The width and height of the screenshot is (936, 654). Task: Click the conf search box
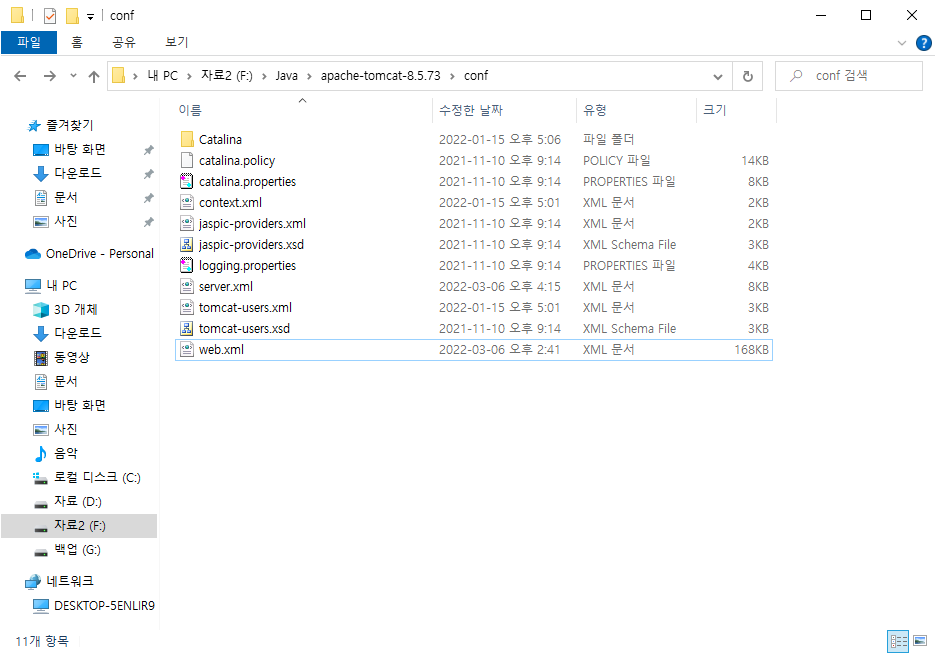(848, 76)
